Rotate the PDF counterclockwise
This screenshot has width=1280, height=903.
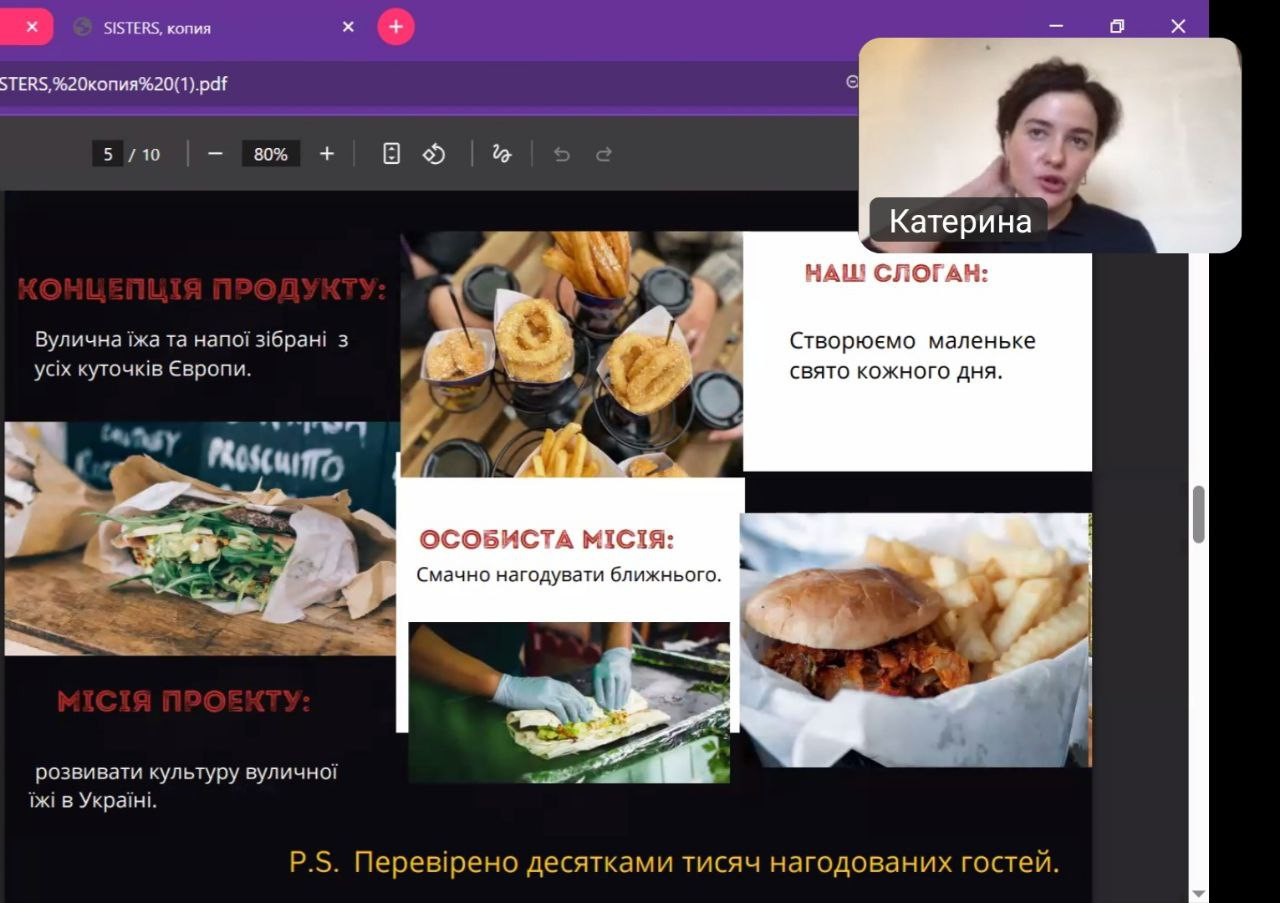[434, 154]
